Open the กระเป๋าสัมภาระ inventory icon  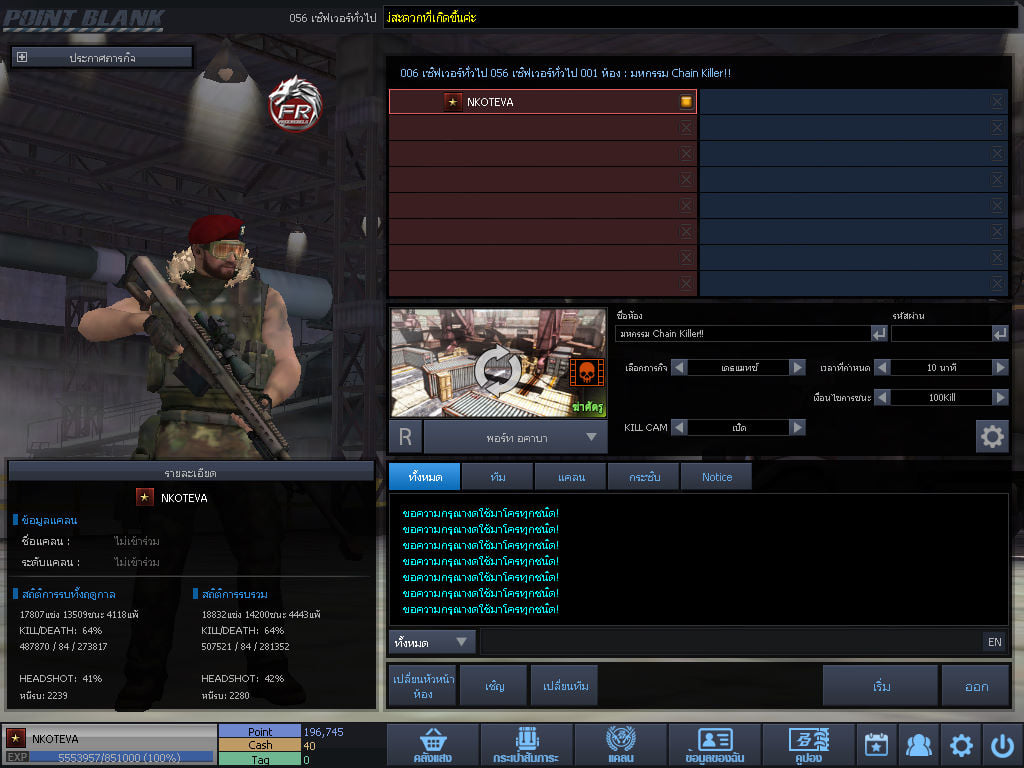(x=526, y=745)
